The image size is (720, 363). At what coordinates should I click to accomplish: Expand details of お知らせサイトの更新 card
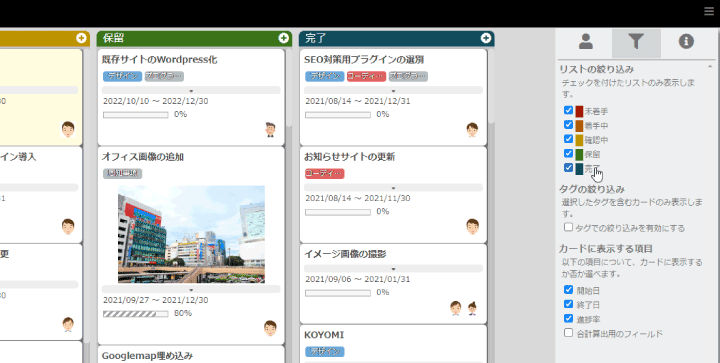click(393, 188)
